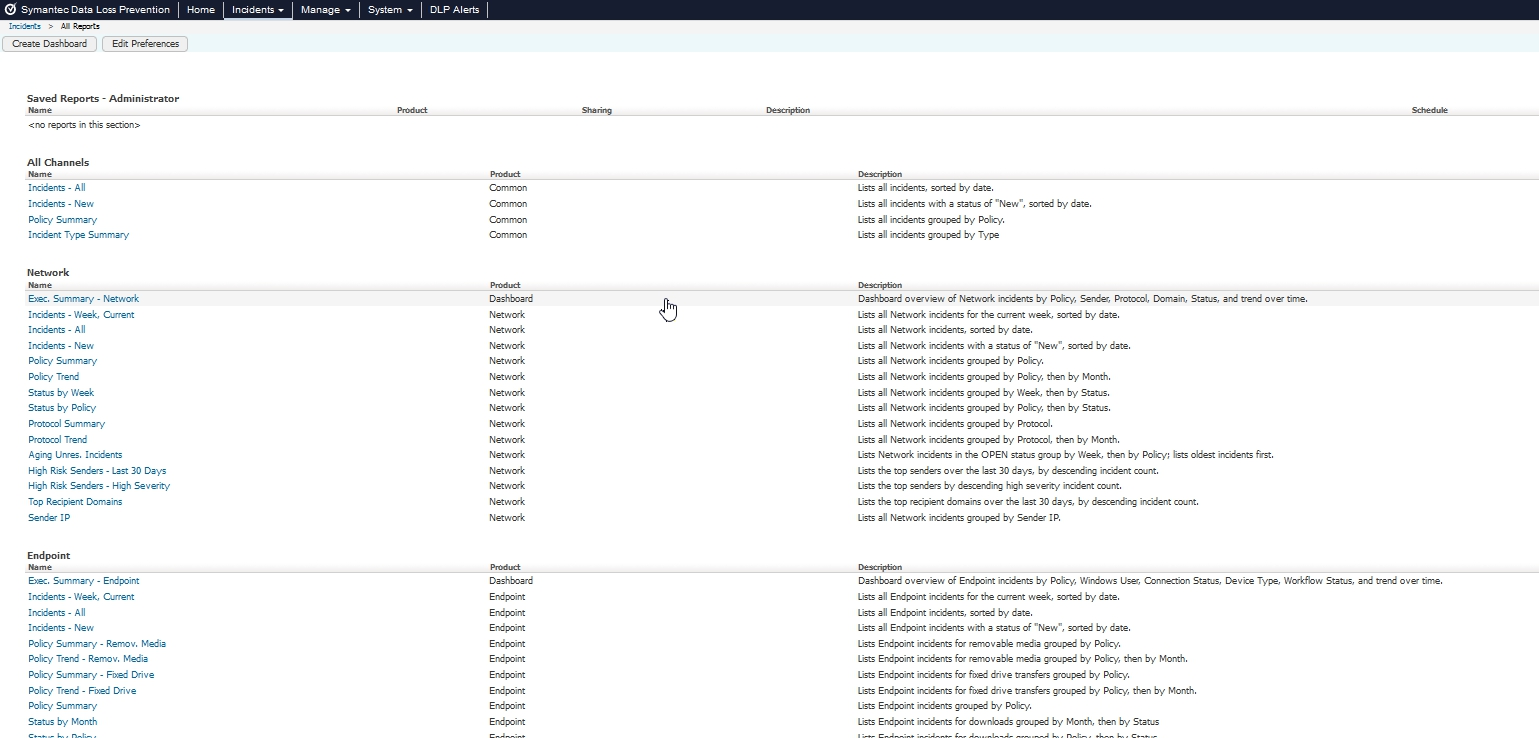The width and height of the screenshot is (1539, 738).
Task: Click 'Lists the top recipient domains' description
Action: pyautogui.click(x=1028, y=502)
